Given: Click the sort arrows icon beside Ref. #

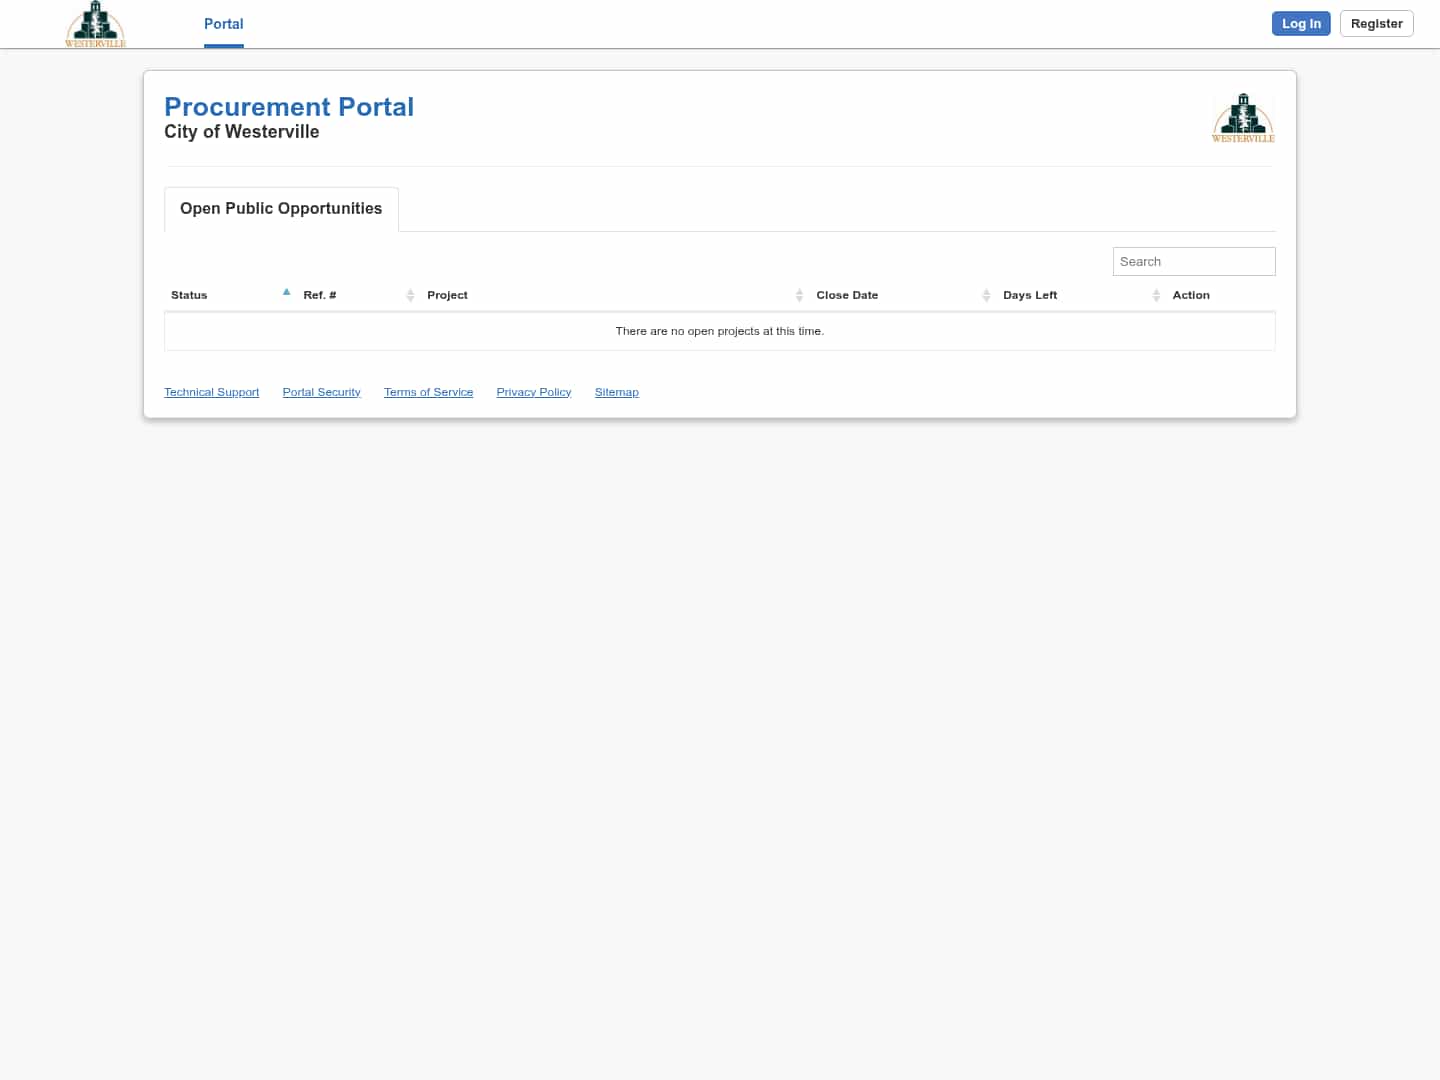Looking at the screenshot, I should (x=410, y=295).
